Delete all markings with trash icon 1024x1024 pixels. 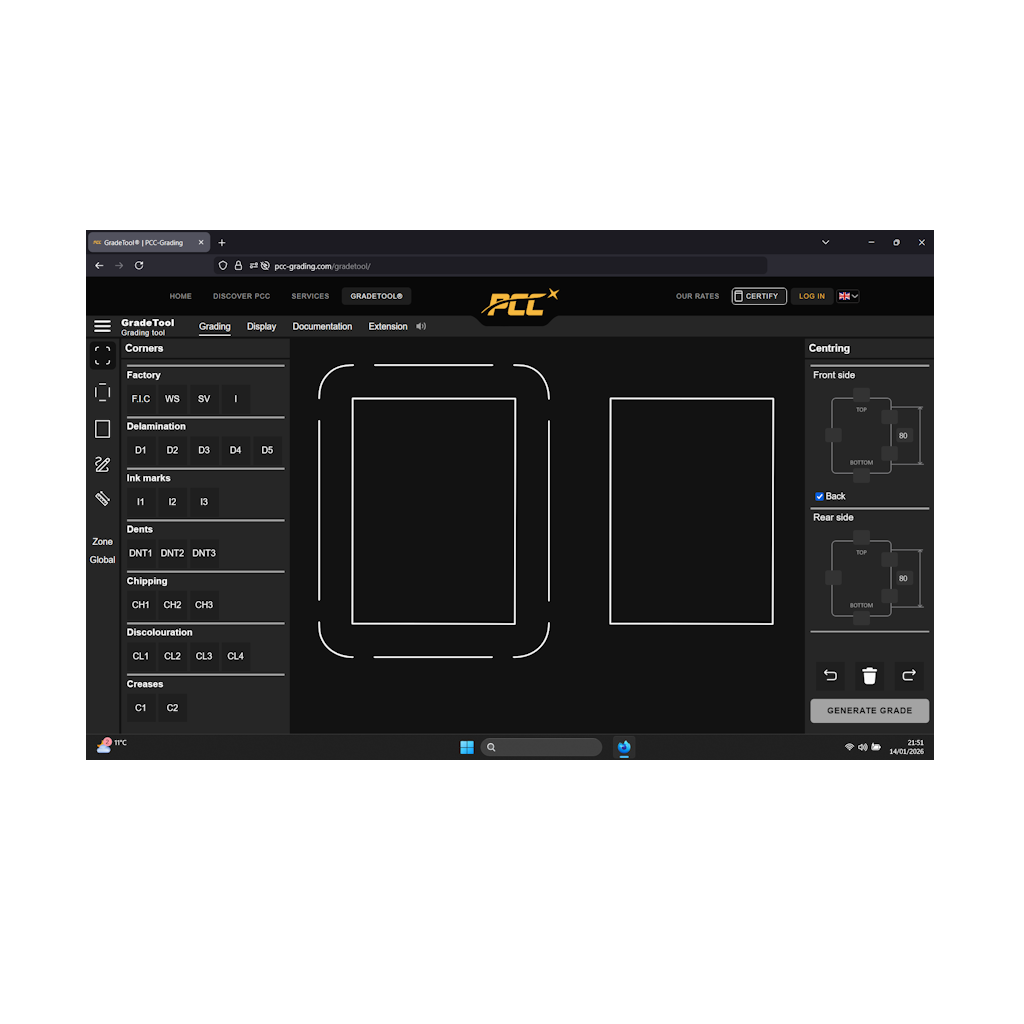point(869,675)
